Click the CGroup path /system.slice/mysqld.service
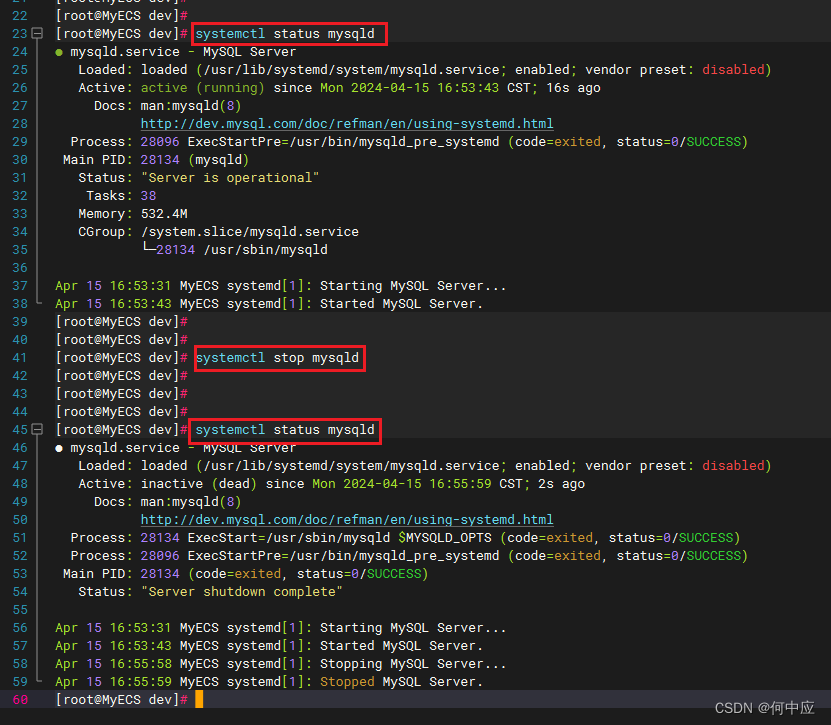The image size is (831, 725). coord(250,232)
